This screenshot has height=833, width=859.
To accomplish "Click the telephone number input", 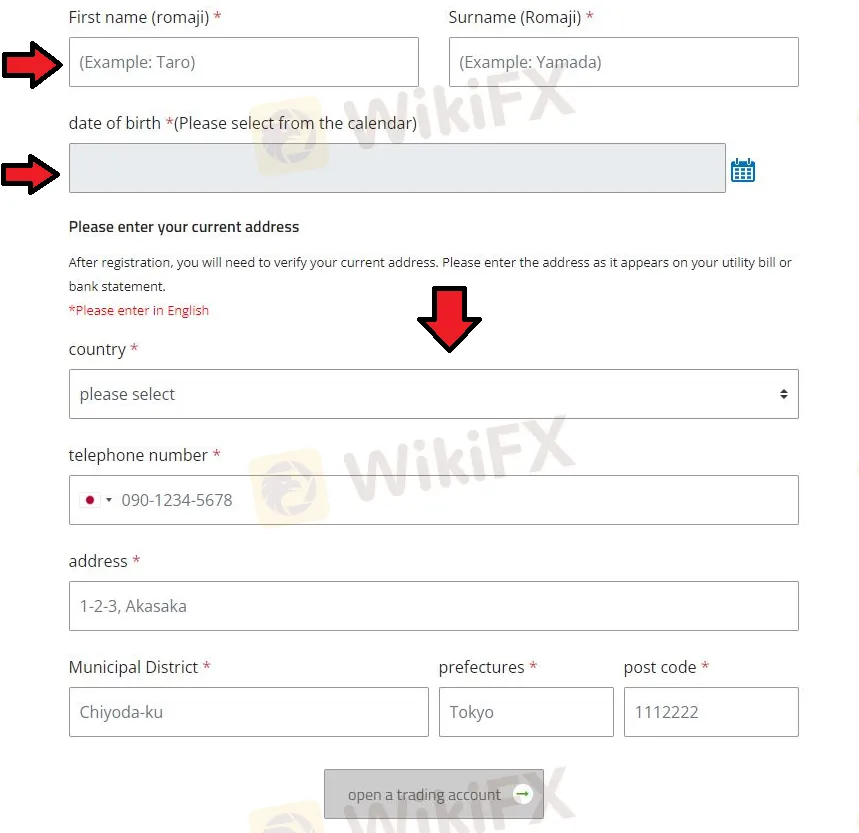I will 433,500.
